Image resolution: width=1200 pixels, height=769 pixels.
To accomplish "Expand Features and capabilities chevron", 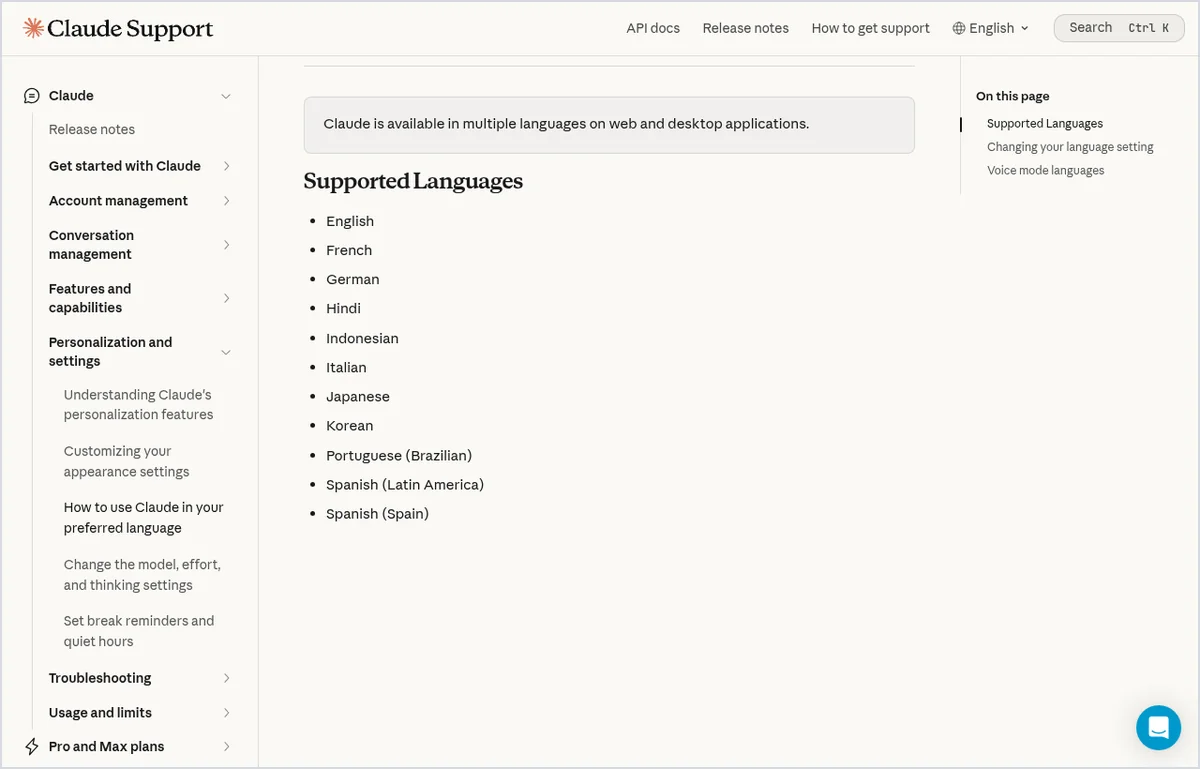I will tap(227, 298).
